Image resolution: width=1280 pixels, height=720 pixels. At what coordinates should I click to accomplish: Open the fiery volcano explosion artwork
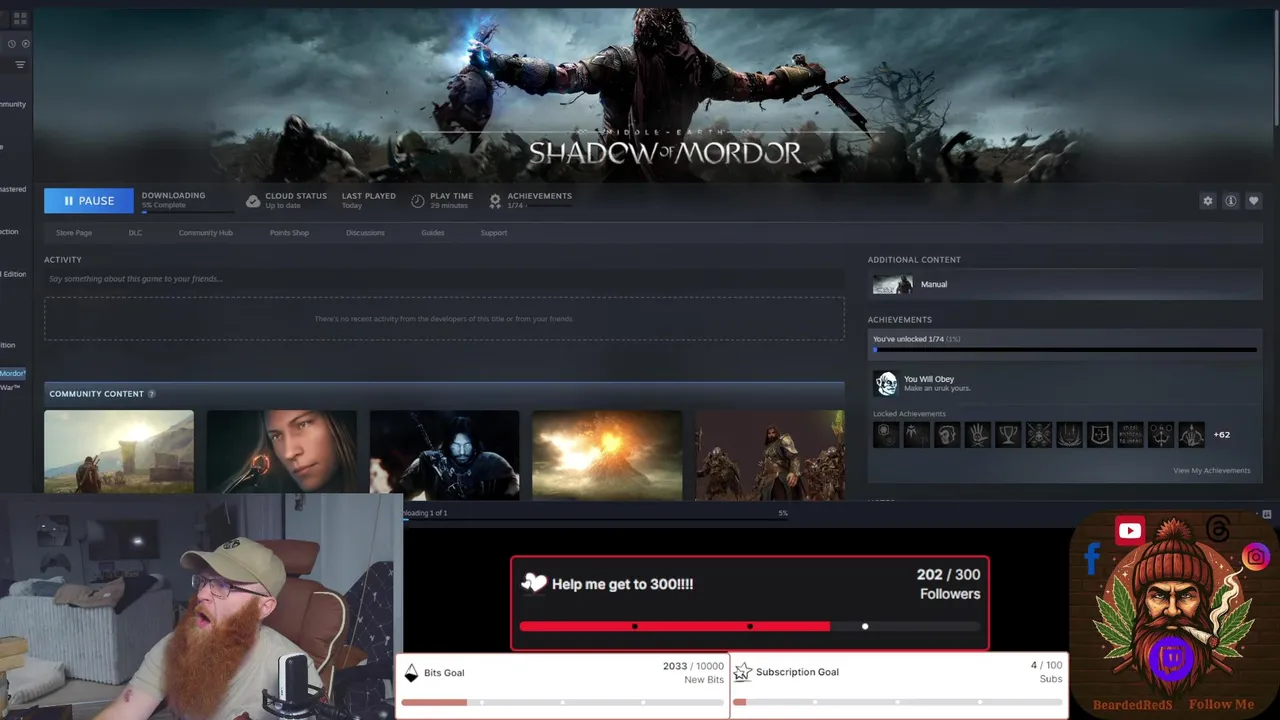click(x=607, y=454)
